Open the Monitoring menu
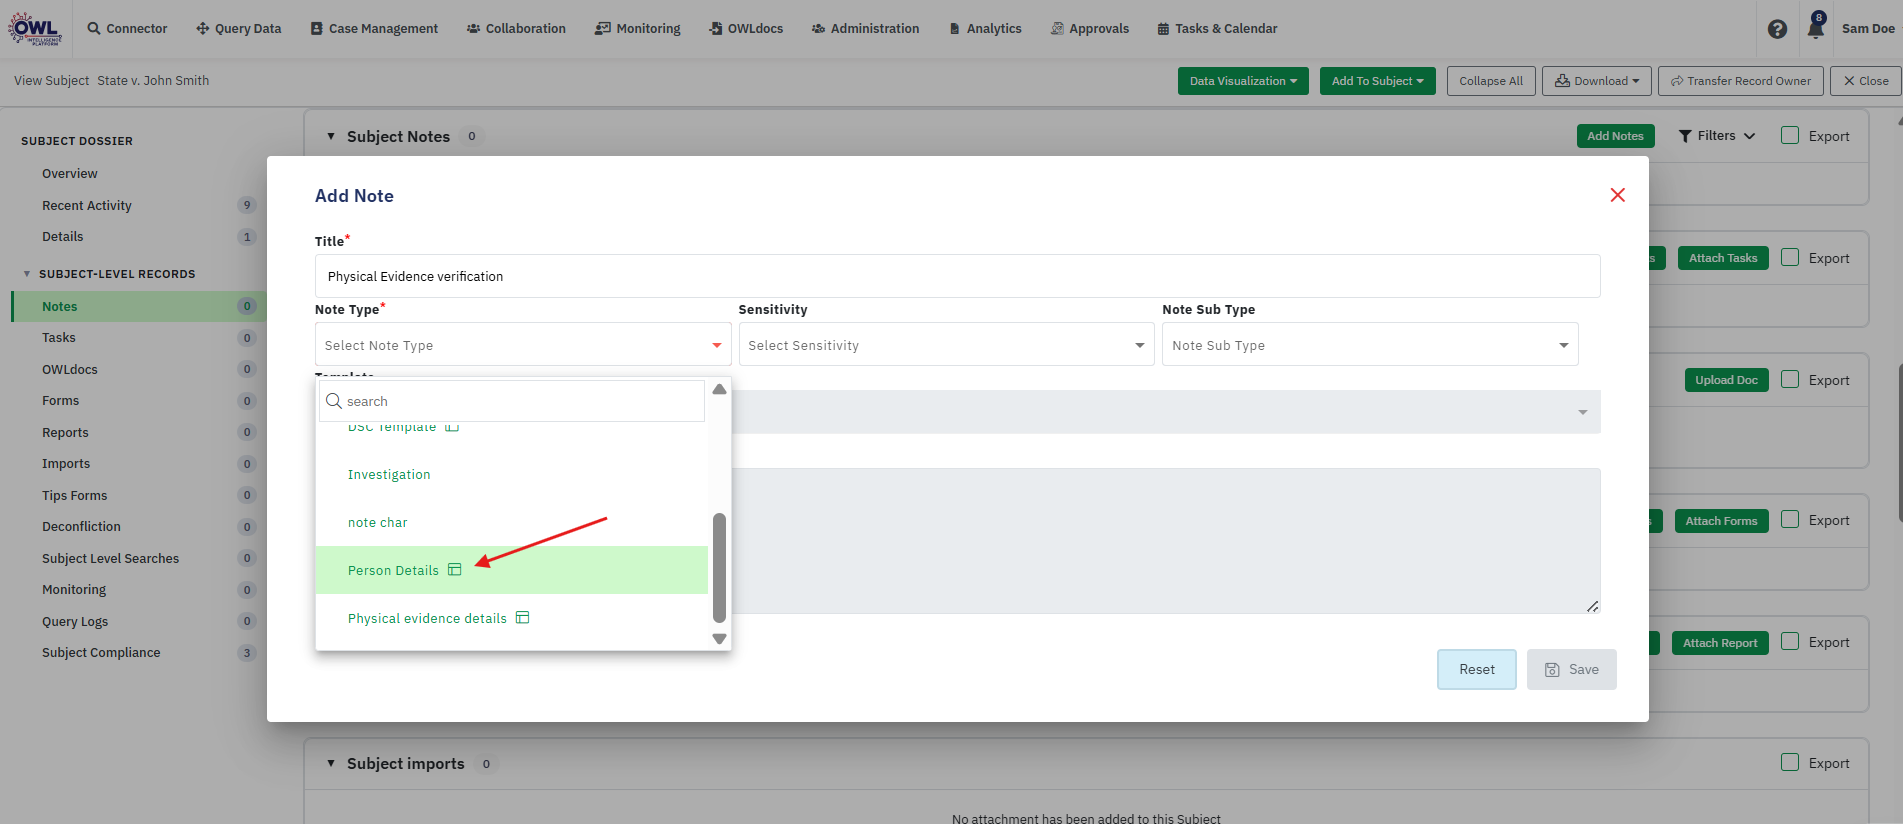 tap(637, 28)
